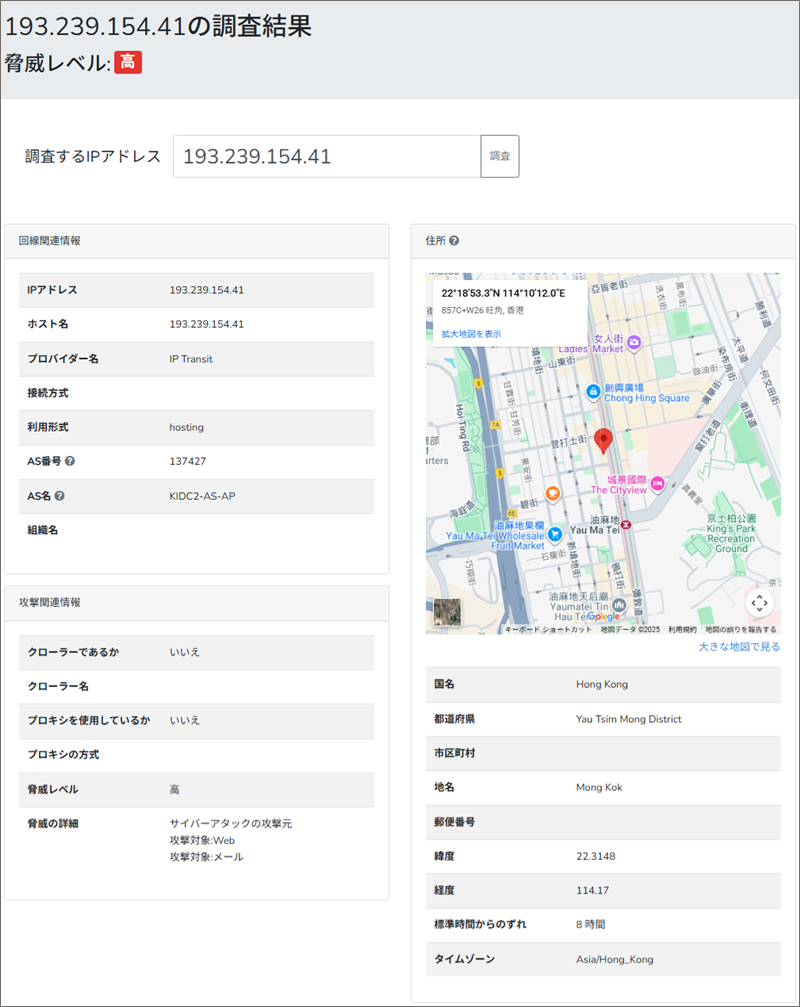Image resolution: width=800 pixels, height=1007 pixels.
Task: Open the map camera controls button
Action: coord(759,603)
